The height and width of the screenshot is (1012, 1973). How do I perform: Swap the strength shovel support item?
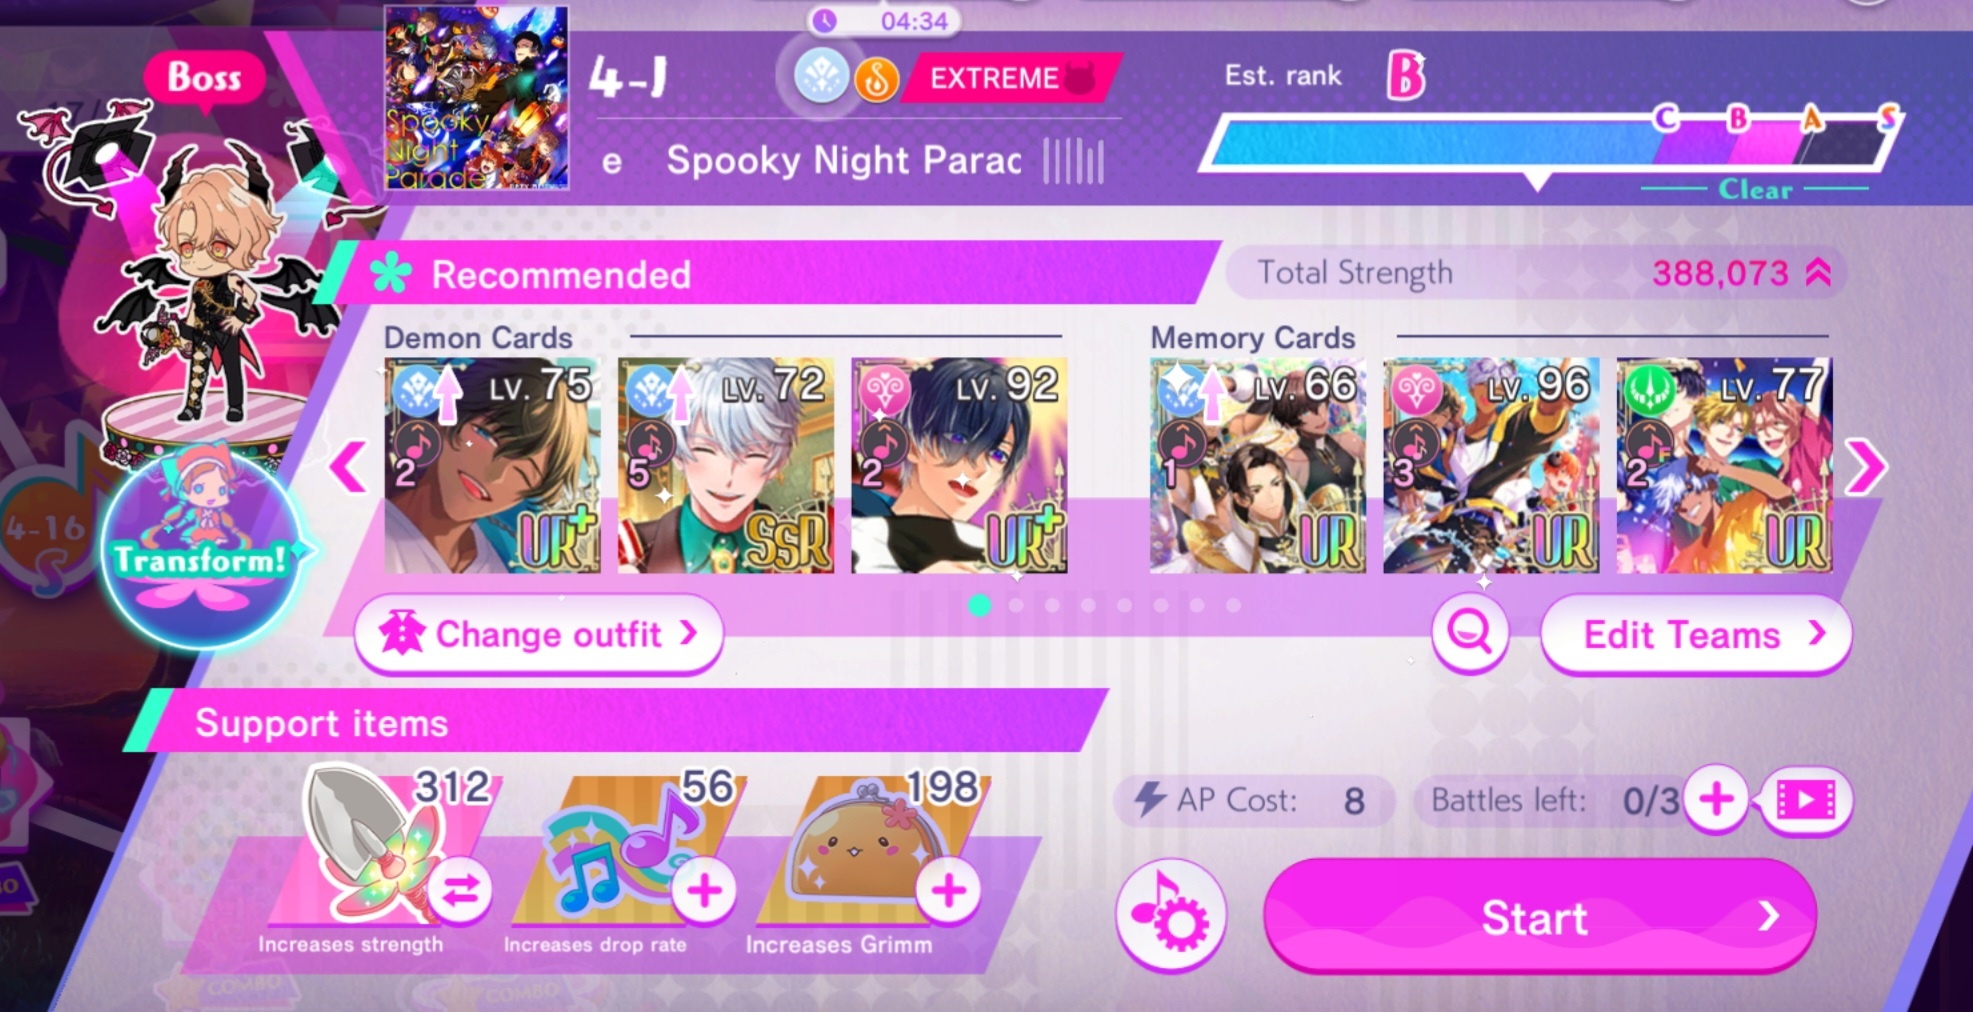460,890
